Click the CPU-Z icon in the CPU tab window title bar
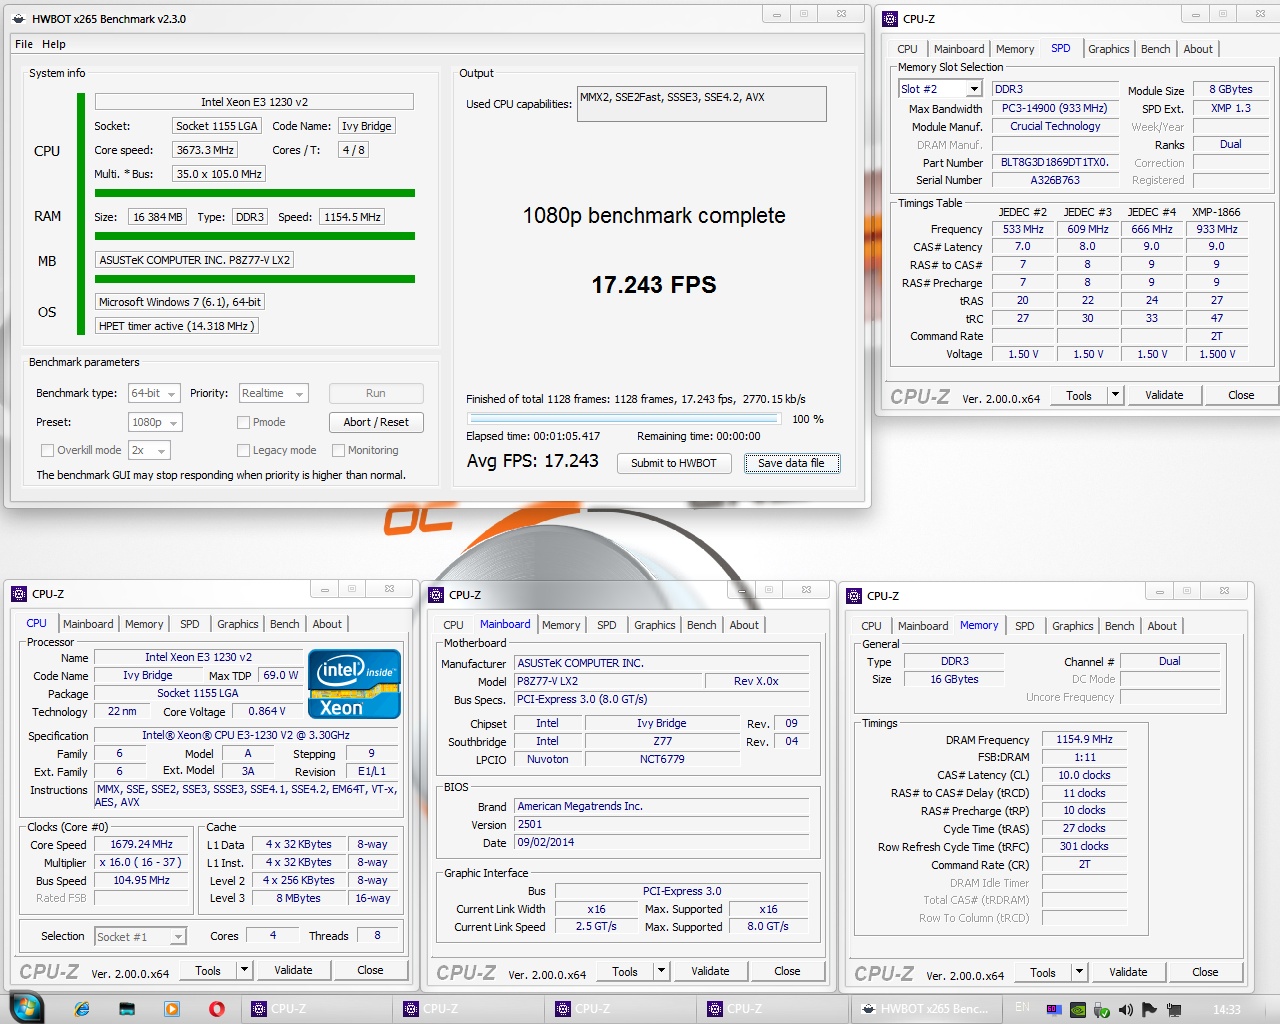 [19, 593]
